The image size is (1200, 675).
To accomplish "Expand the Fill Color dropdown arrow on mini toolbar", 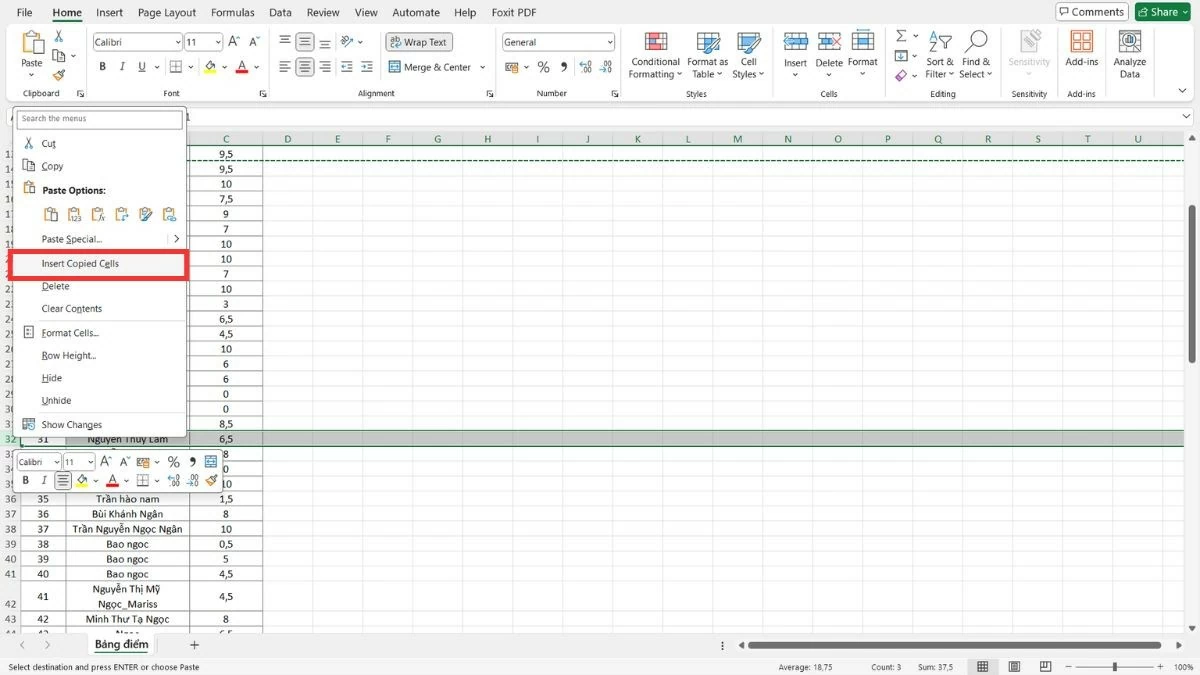I will tap(95, 480).
